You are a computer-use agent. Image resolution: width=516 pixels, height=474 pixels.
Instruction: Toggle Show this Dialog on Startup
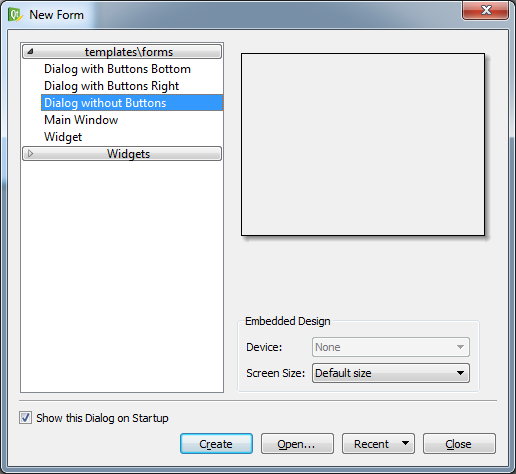(25, 418)
